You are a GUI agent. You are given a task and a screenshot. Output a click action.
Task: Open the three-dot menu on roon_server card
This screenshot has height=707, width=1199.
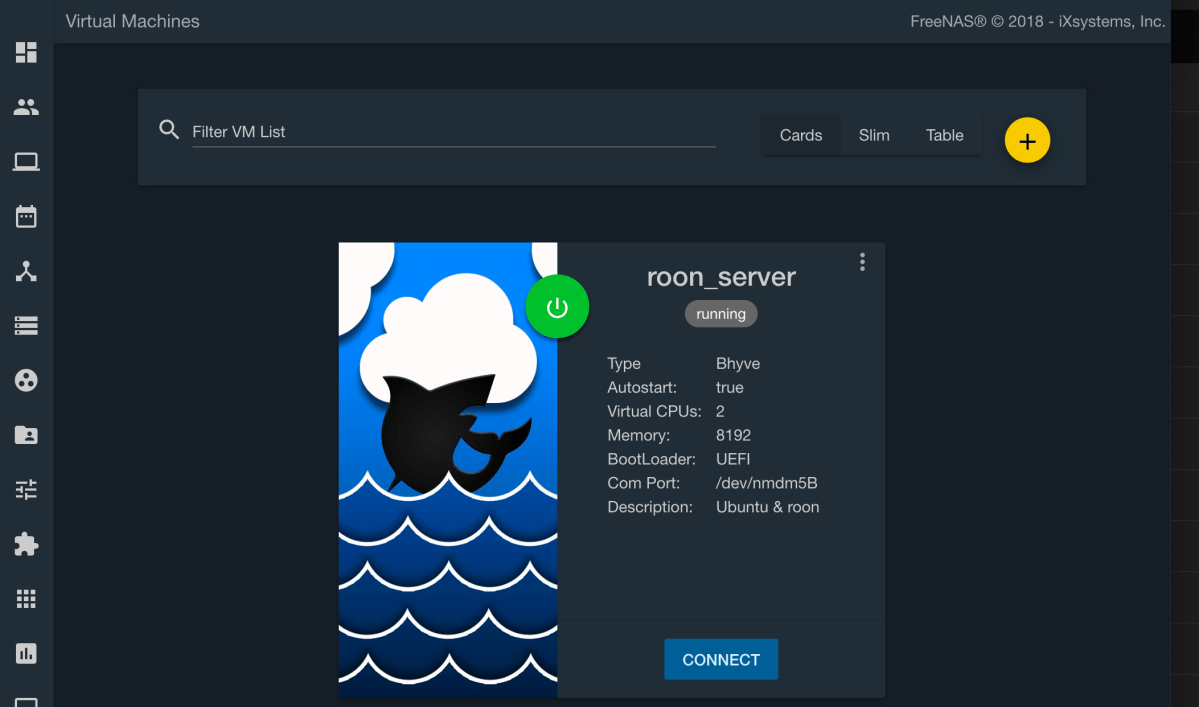coord(862,262)
